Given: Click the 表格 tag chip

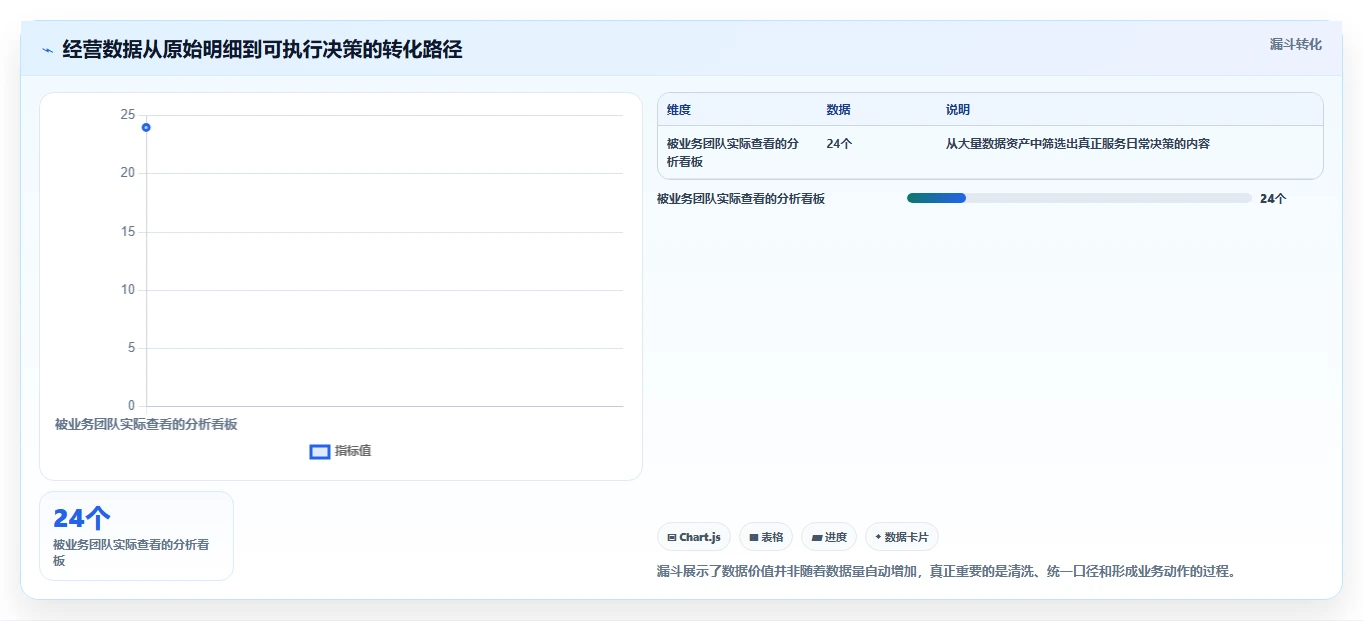Looking at the screenshot, I should point(766,537).
